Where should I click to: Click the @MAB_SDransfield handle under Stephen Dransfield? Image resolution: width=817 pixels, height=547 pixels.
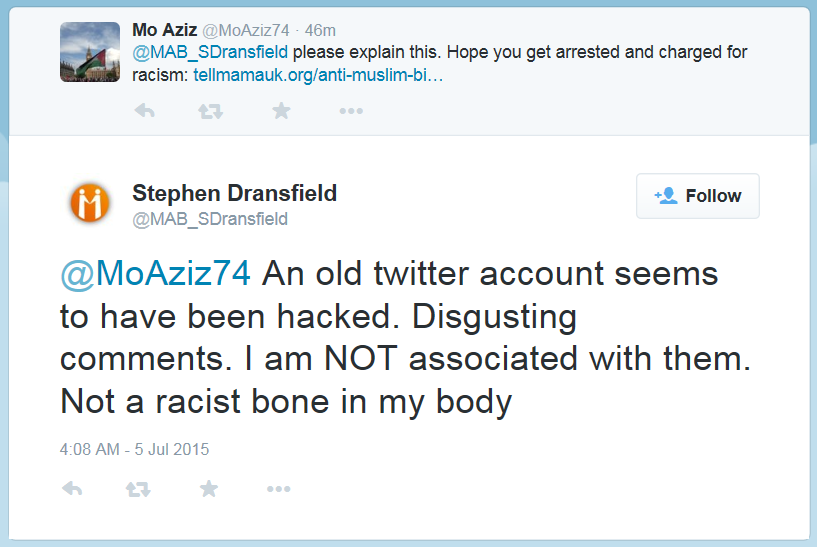pyautogui.click(x=210, y=218)
